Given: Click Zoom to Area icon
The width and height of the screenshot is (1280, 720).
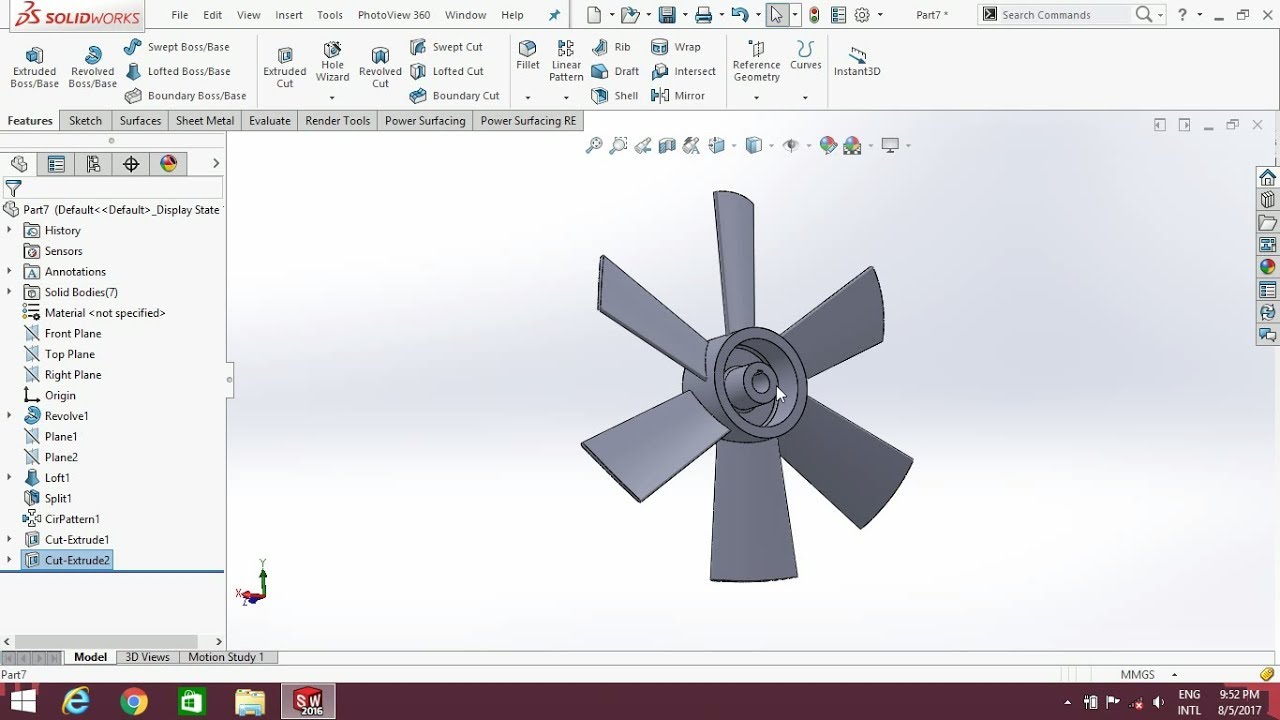Looking at the screenshot, I should pyautogui.click(x=618, y=146).
